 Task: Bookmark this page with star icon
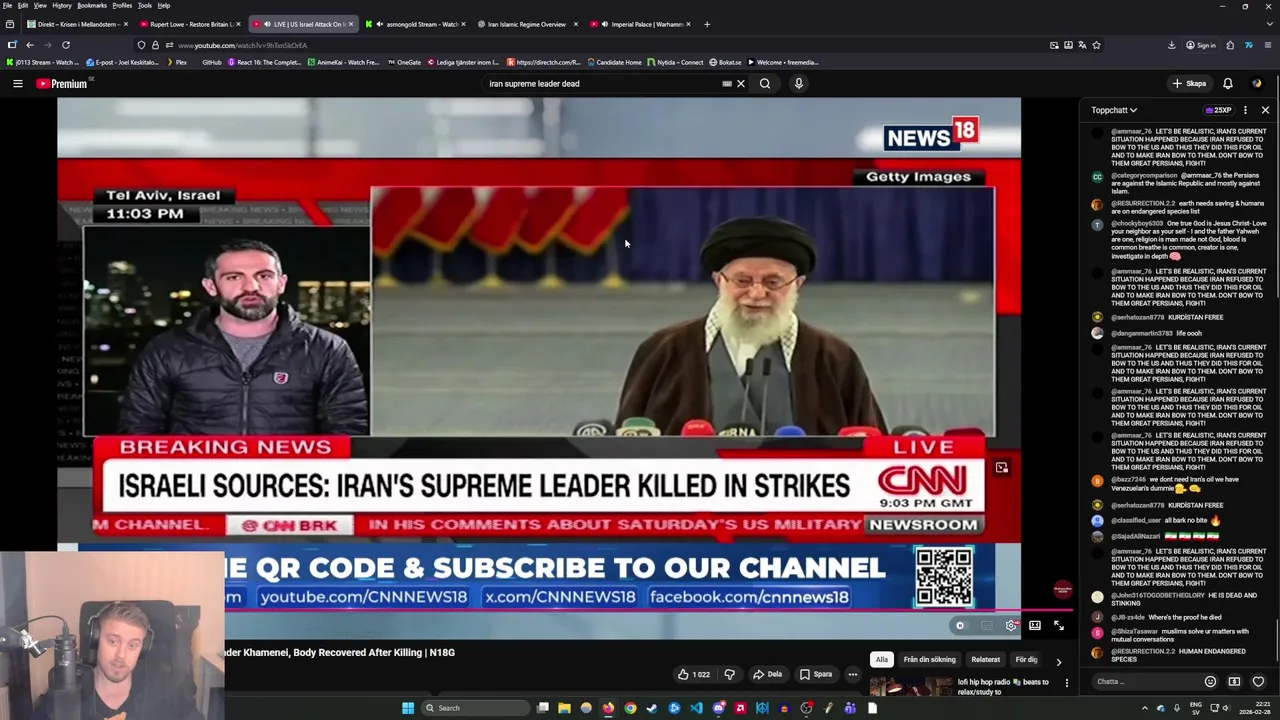[x=1096, y=45]
